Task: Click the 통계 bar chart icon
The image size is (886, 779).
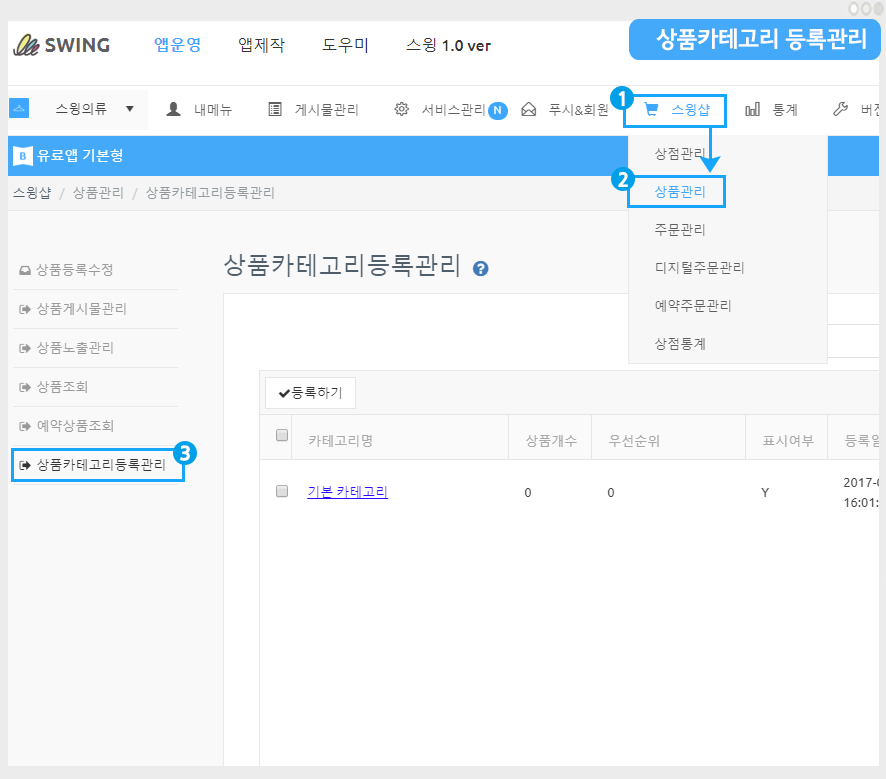Action: pyautogui.click(x=752, y=110)
